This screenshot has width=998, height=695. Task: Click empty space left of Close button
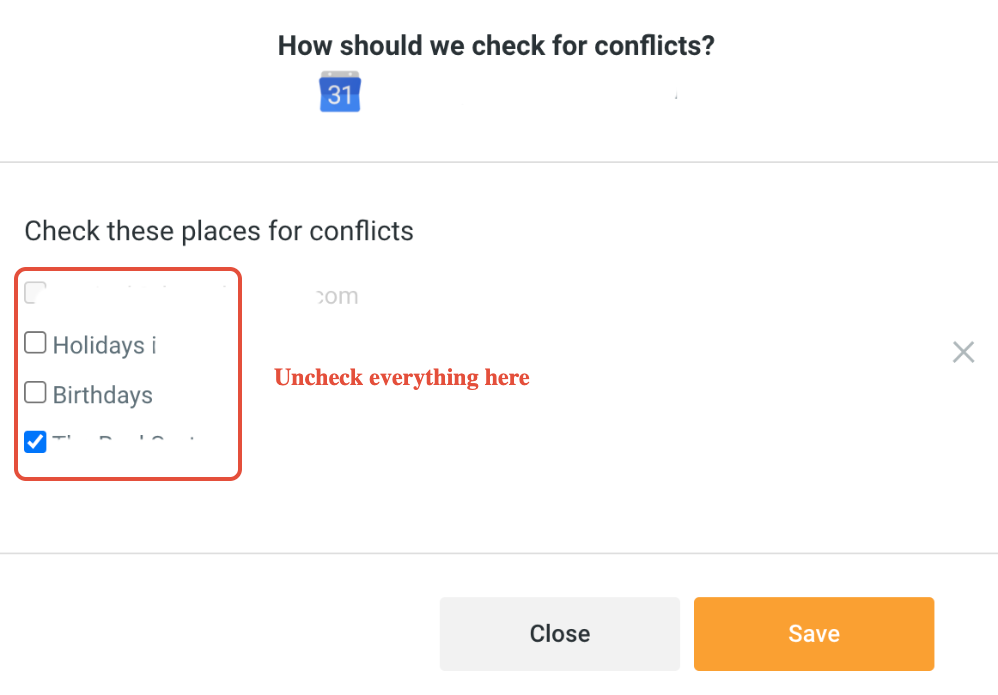click(x=220, y=634)
